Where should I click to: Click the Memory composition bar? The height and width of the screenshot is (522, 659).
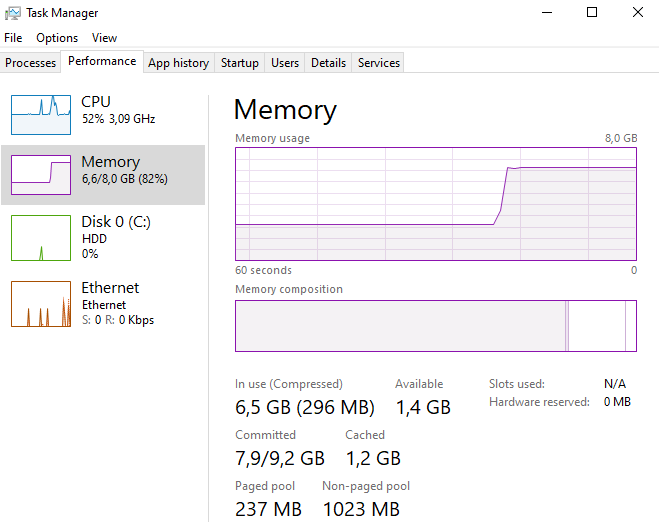click(x=436, y=326)
